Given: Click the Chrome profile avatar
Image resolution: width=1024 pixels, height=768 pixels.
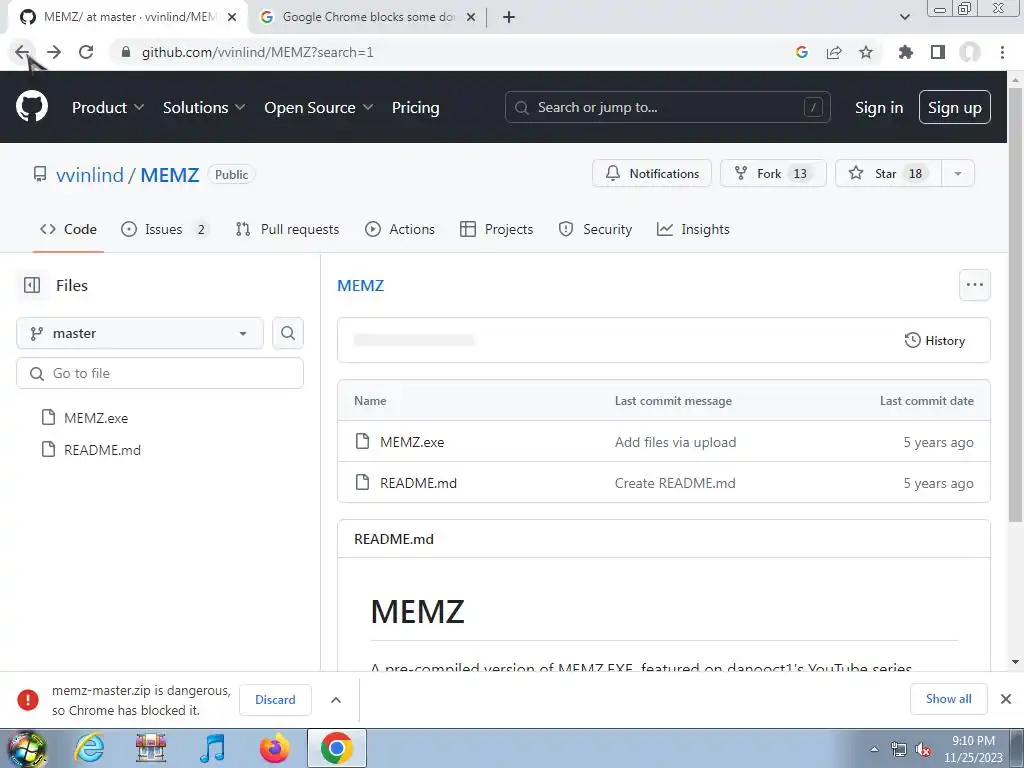Looking at the screenshot, I should [x=970, y=52].
